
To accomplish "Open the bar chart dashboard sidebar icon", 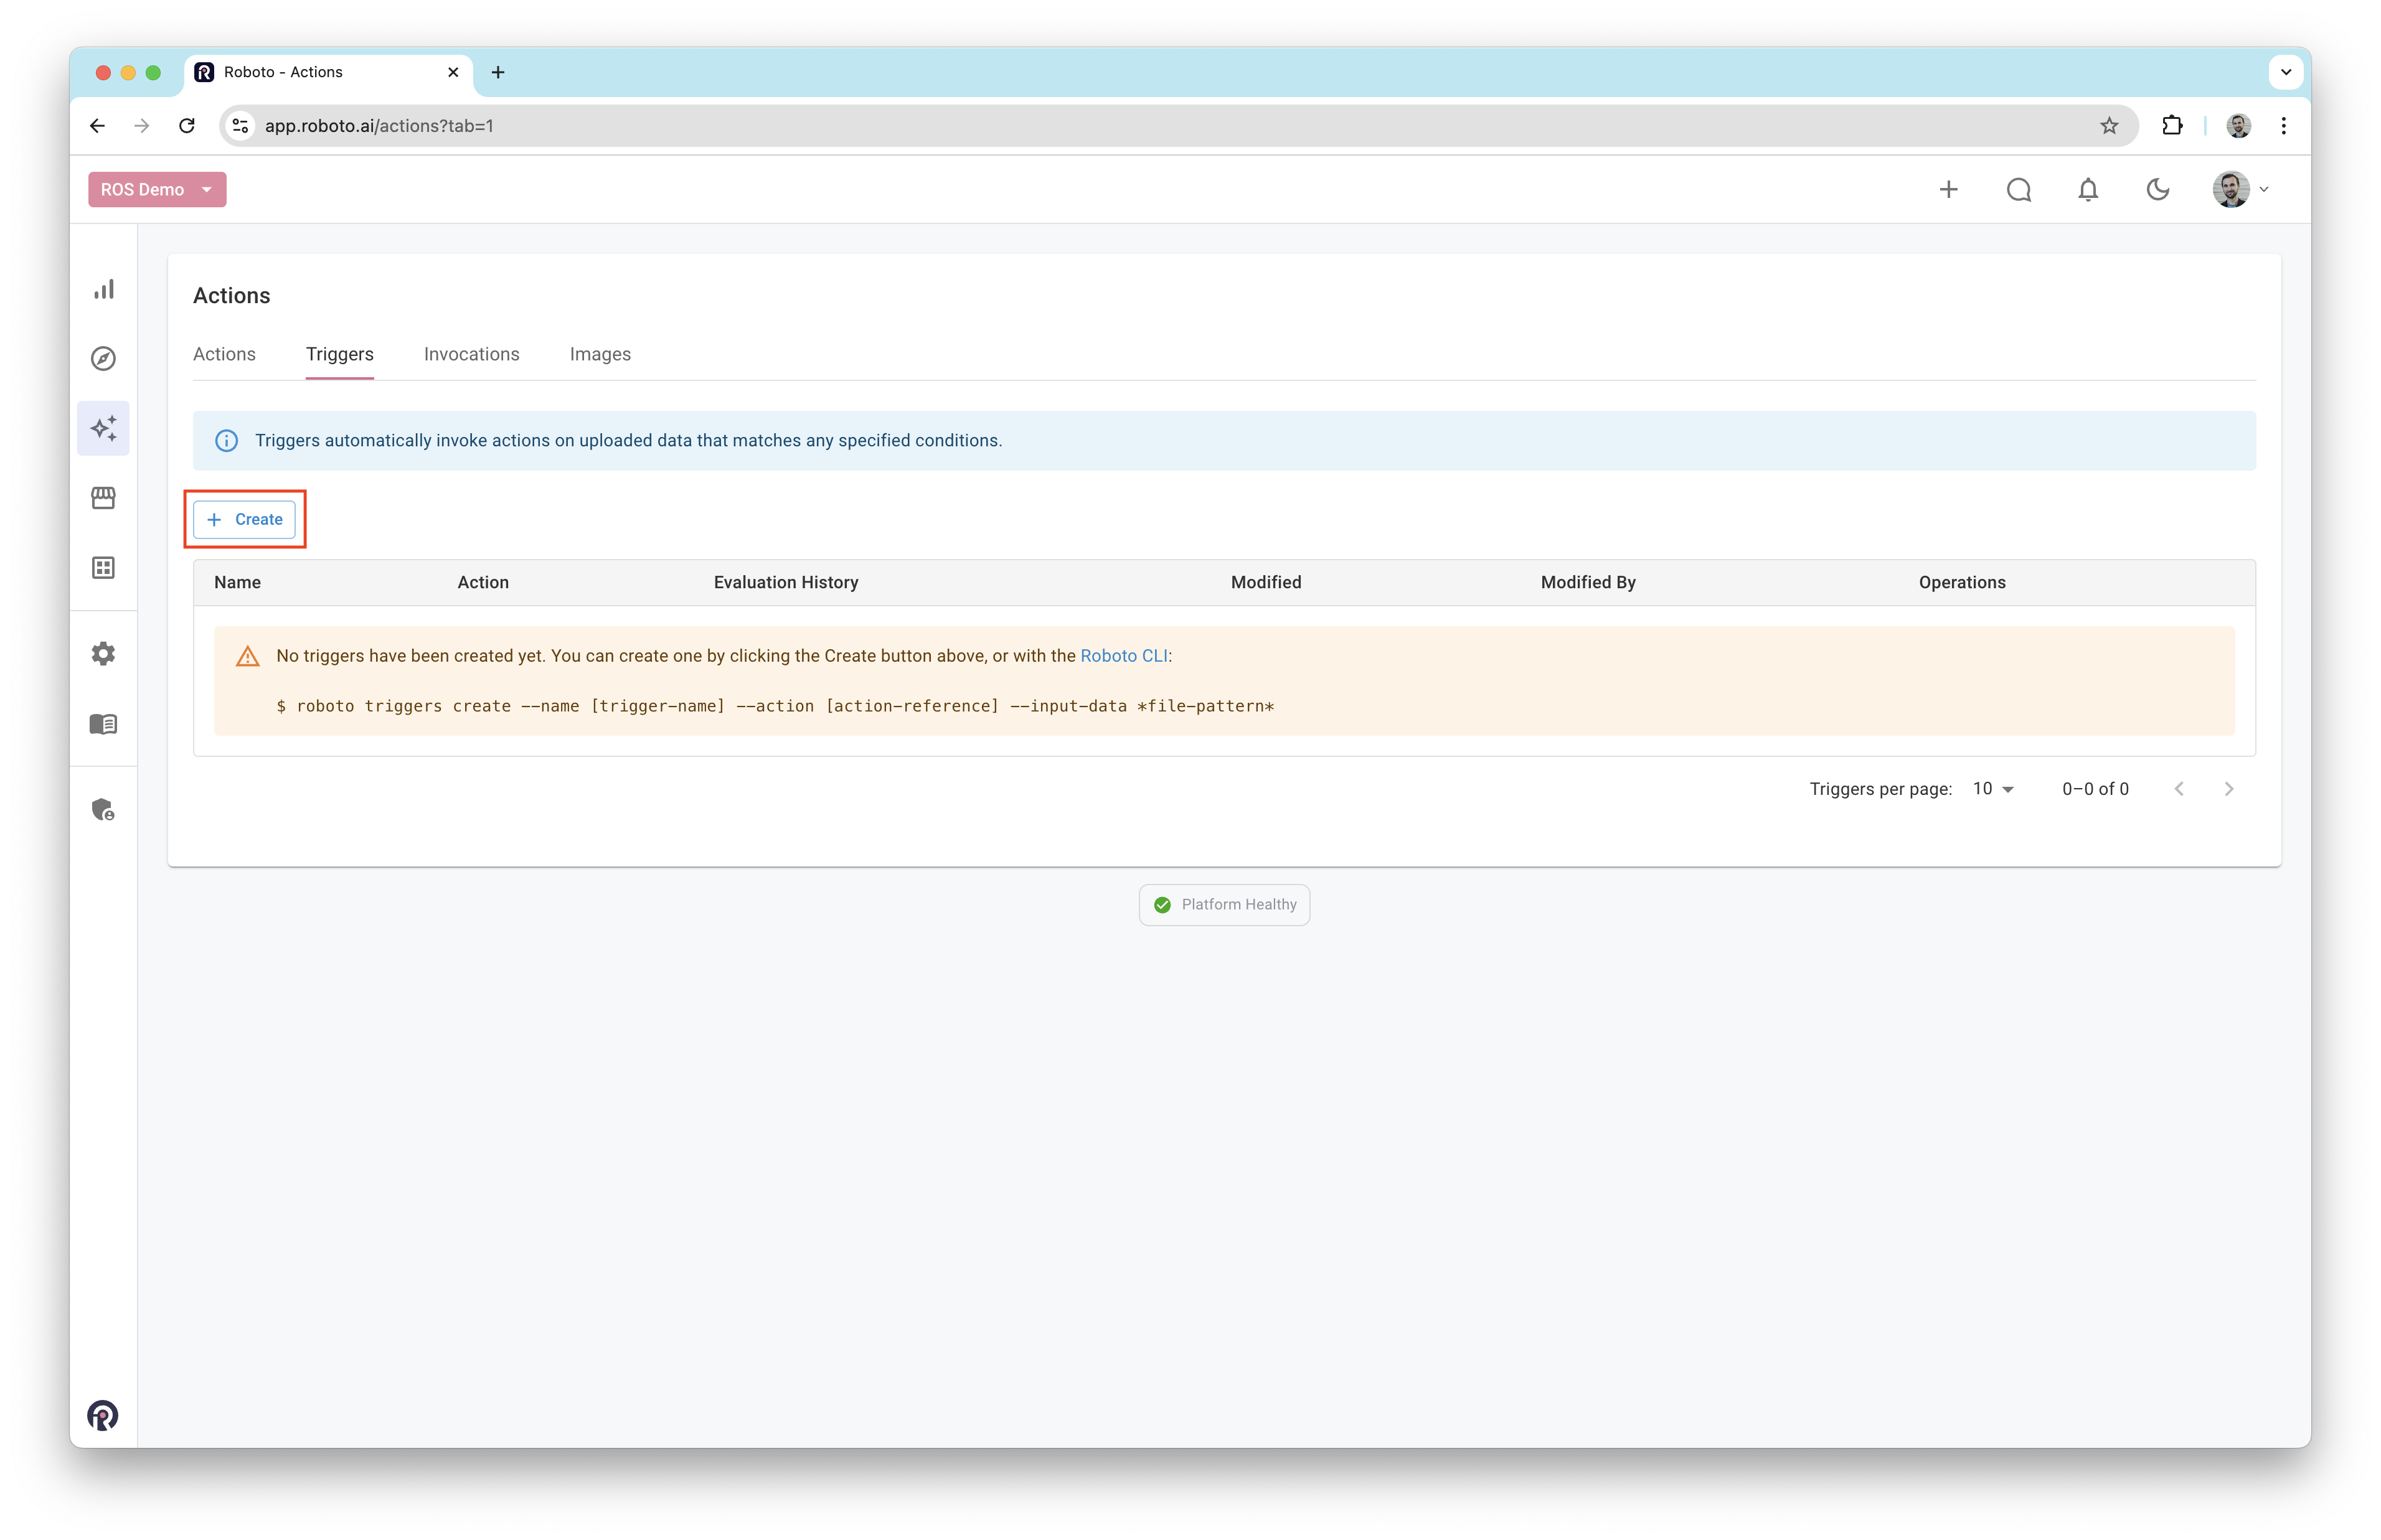I will coord(104,289).
